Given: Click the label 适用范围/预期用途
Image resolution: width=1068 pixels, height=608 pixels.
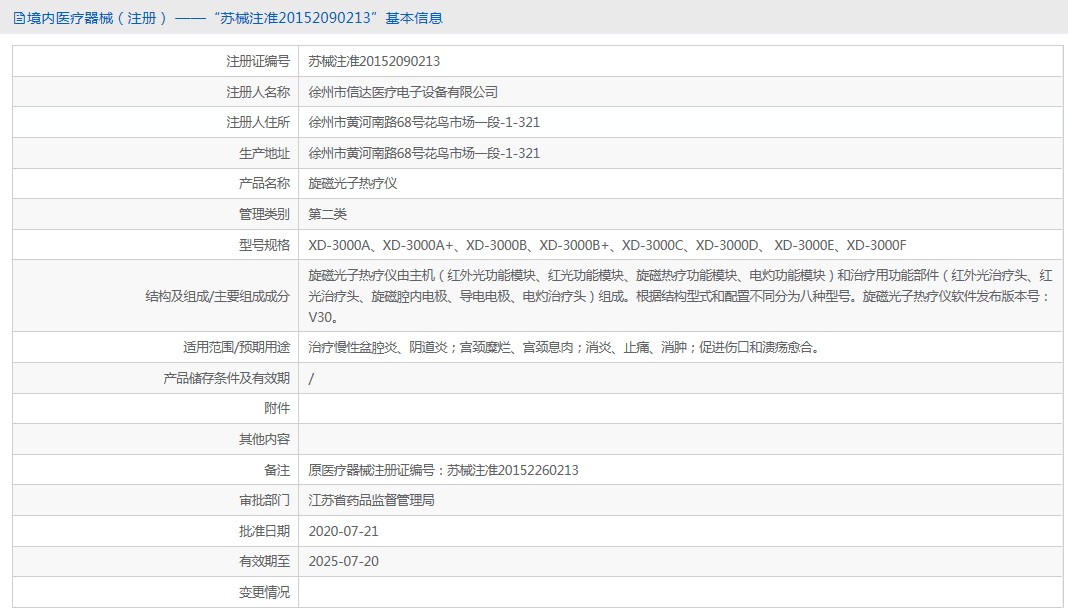Looking at the screenshot, I should [x=236, y=347].
